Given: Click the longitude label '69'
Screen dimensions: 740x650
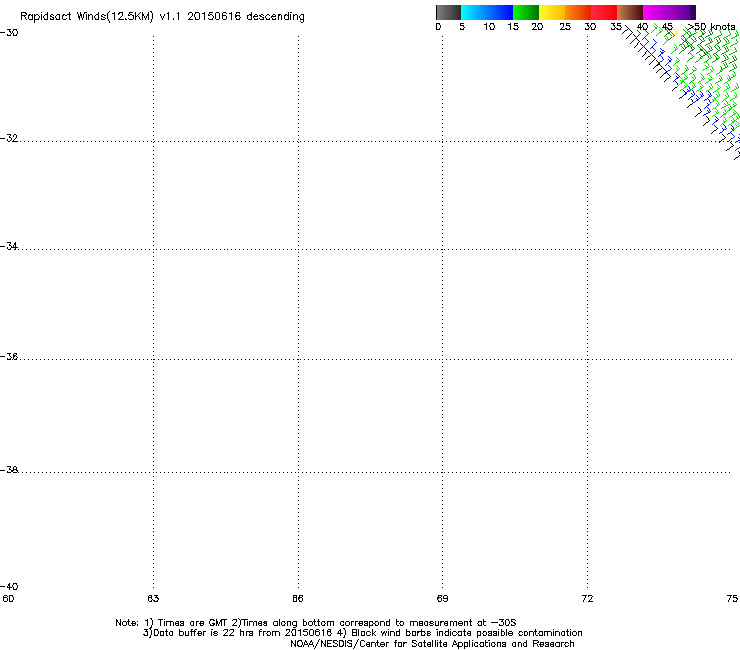Looking at the screenshot, I should 442,599.
